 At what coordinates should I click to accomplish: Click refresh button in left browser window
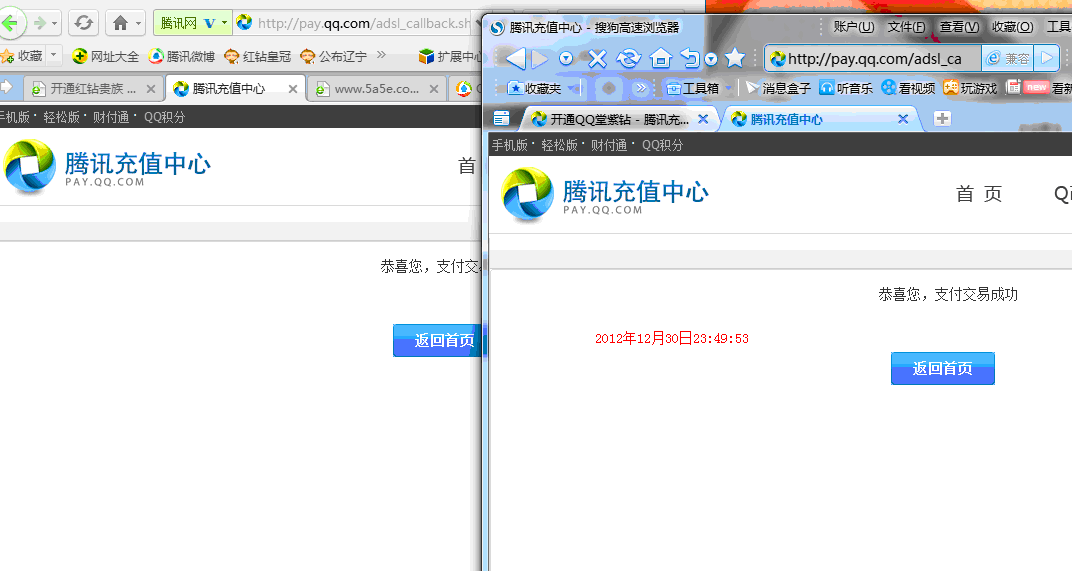coord(83,23)
